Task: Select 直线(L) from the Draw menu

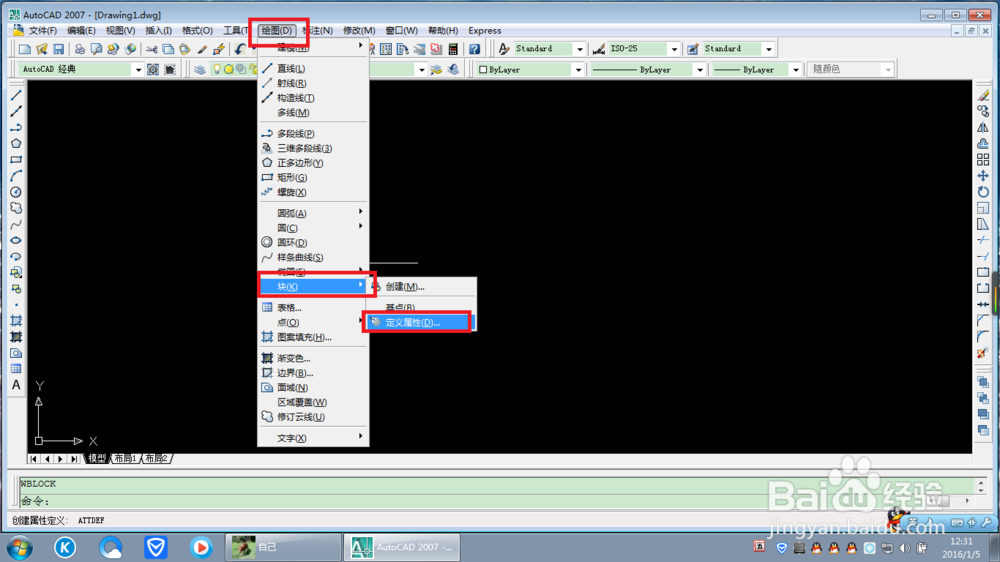Action: click(x=312, y=68)
